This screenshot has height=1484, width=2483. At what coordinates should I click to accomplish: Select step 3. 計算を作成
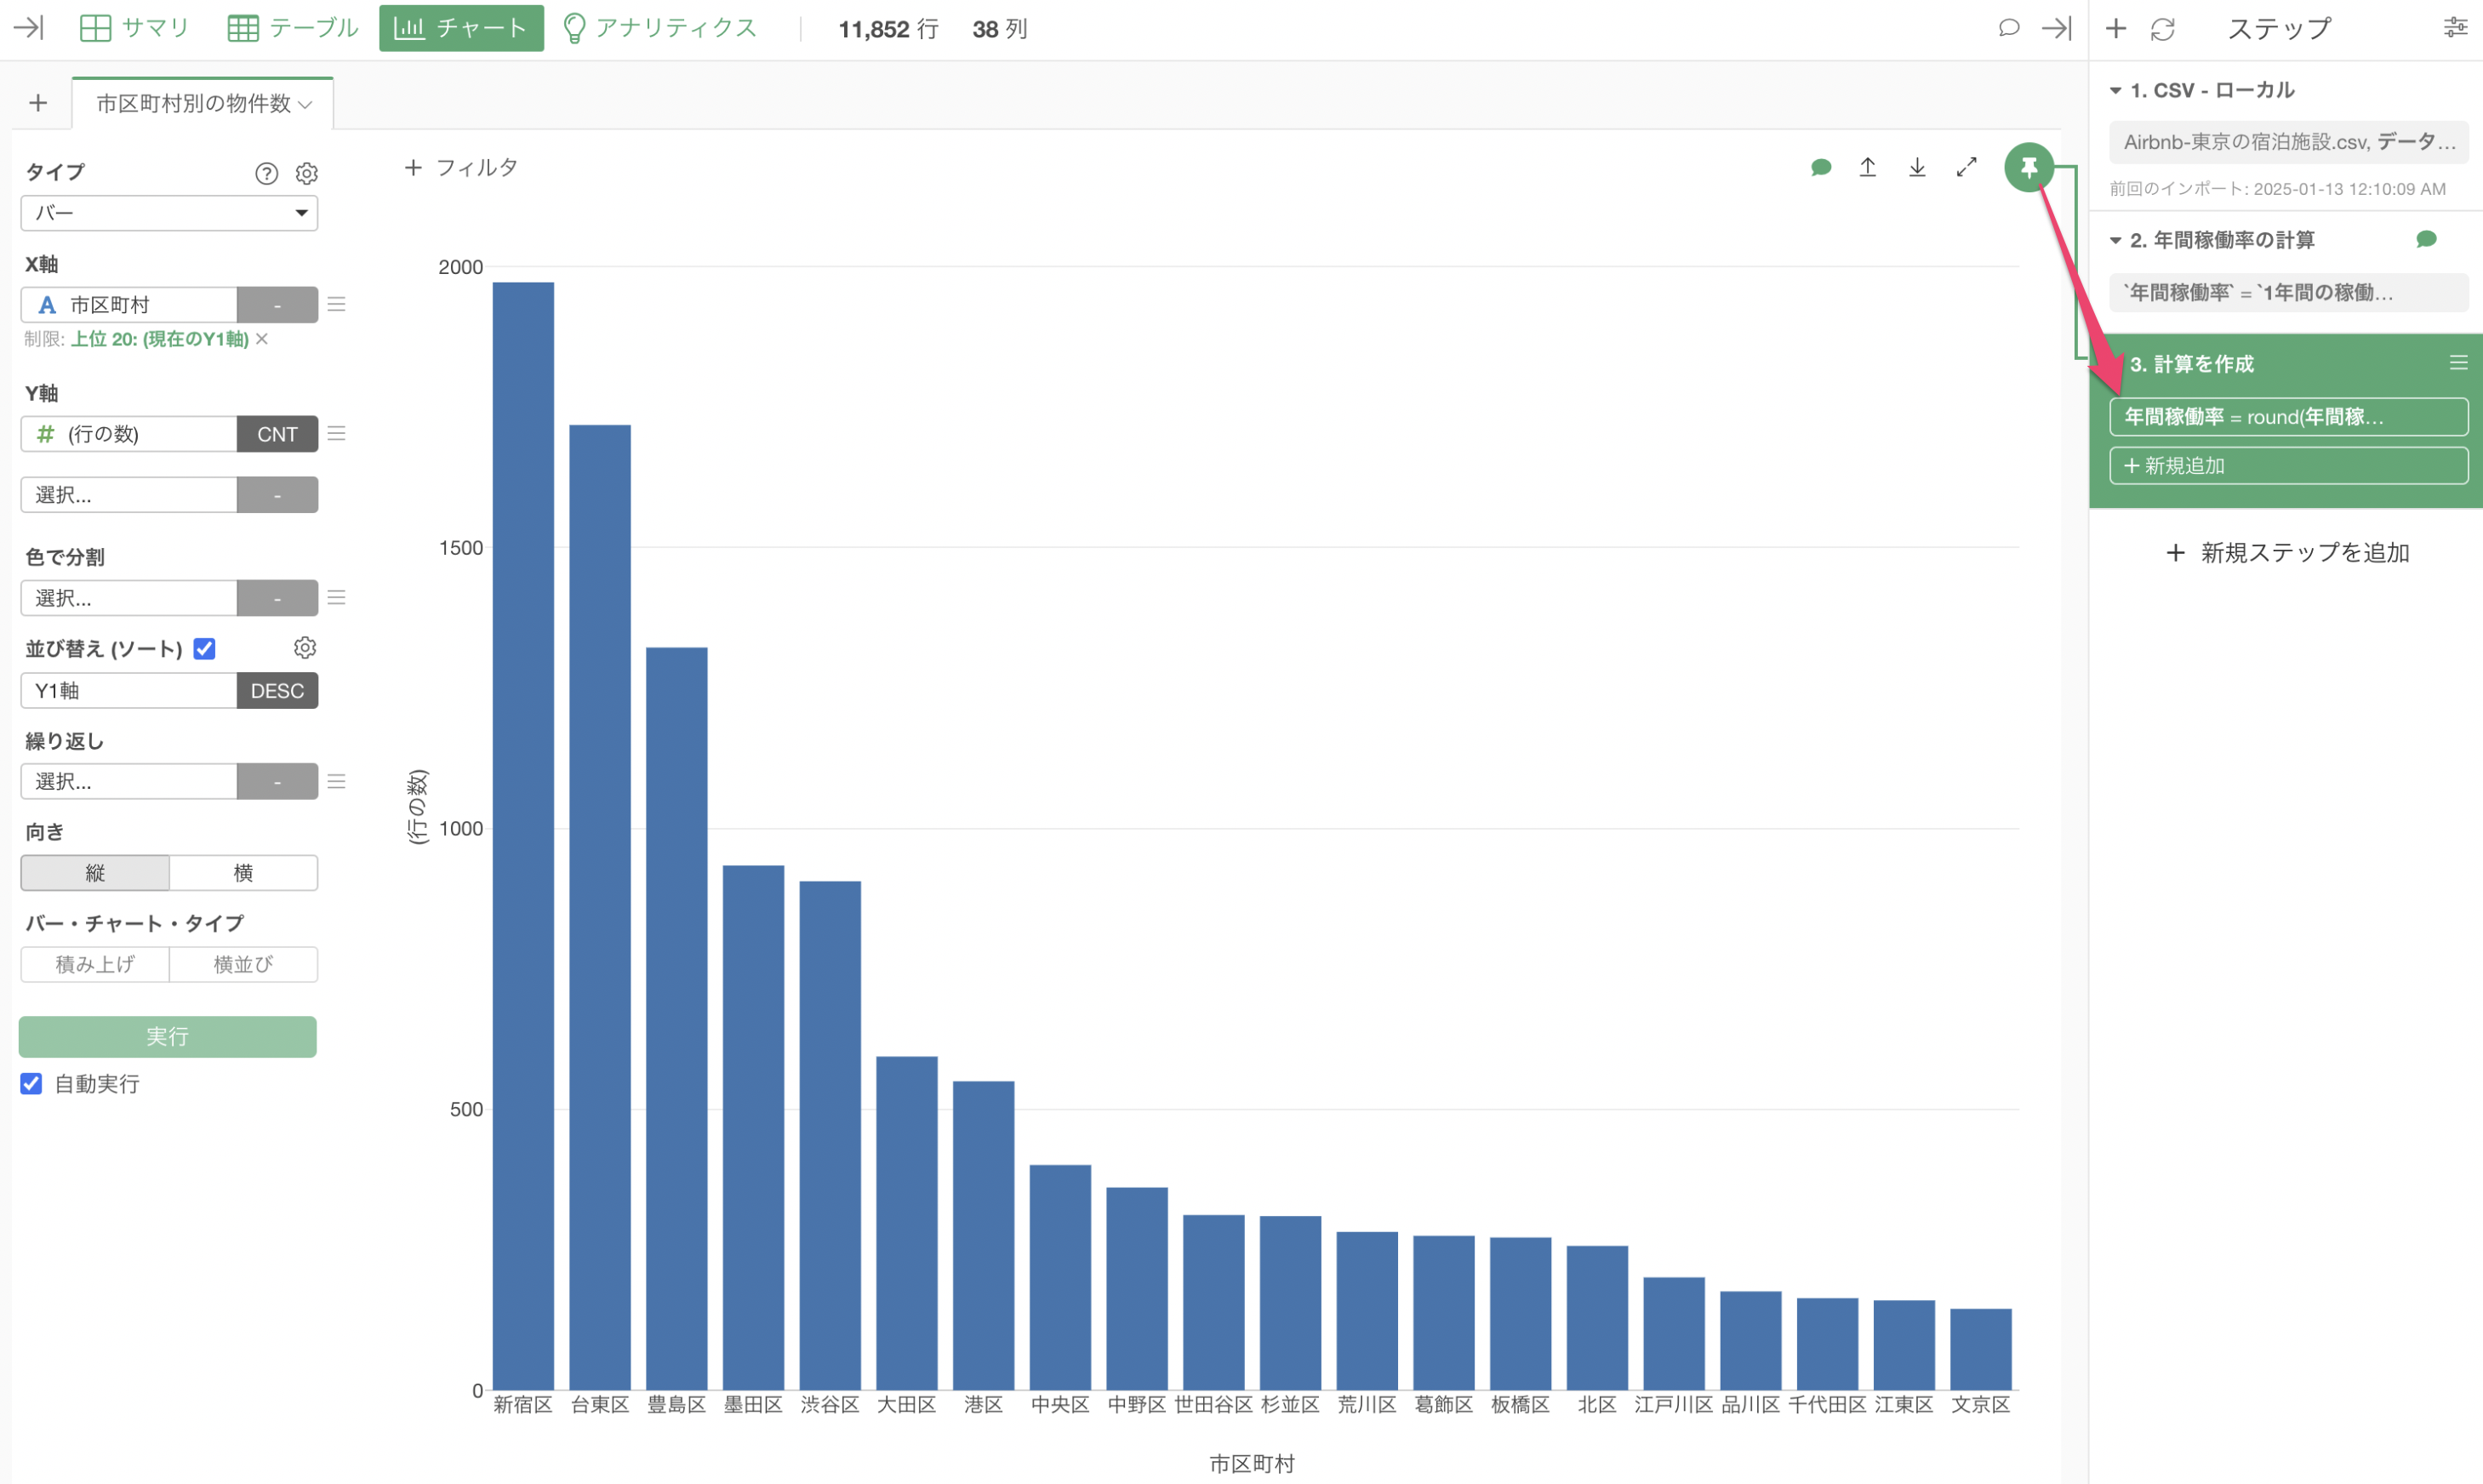pos(2192,364)
